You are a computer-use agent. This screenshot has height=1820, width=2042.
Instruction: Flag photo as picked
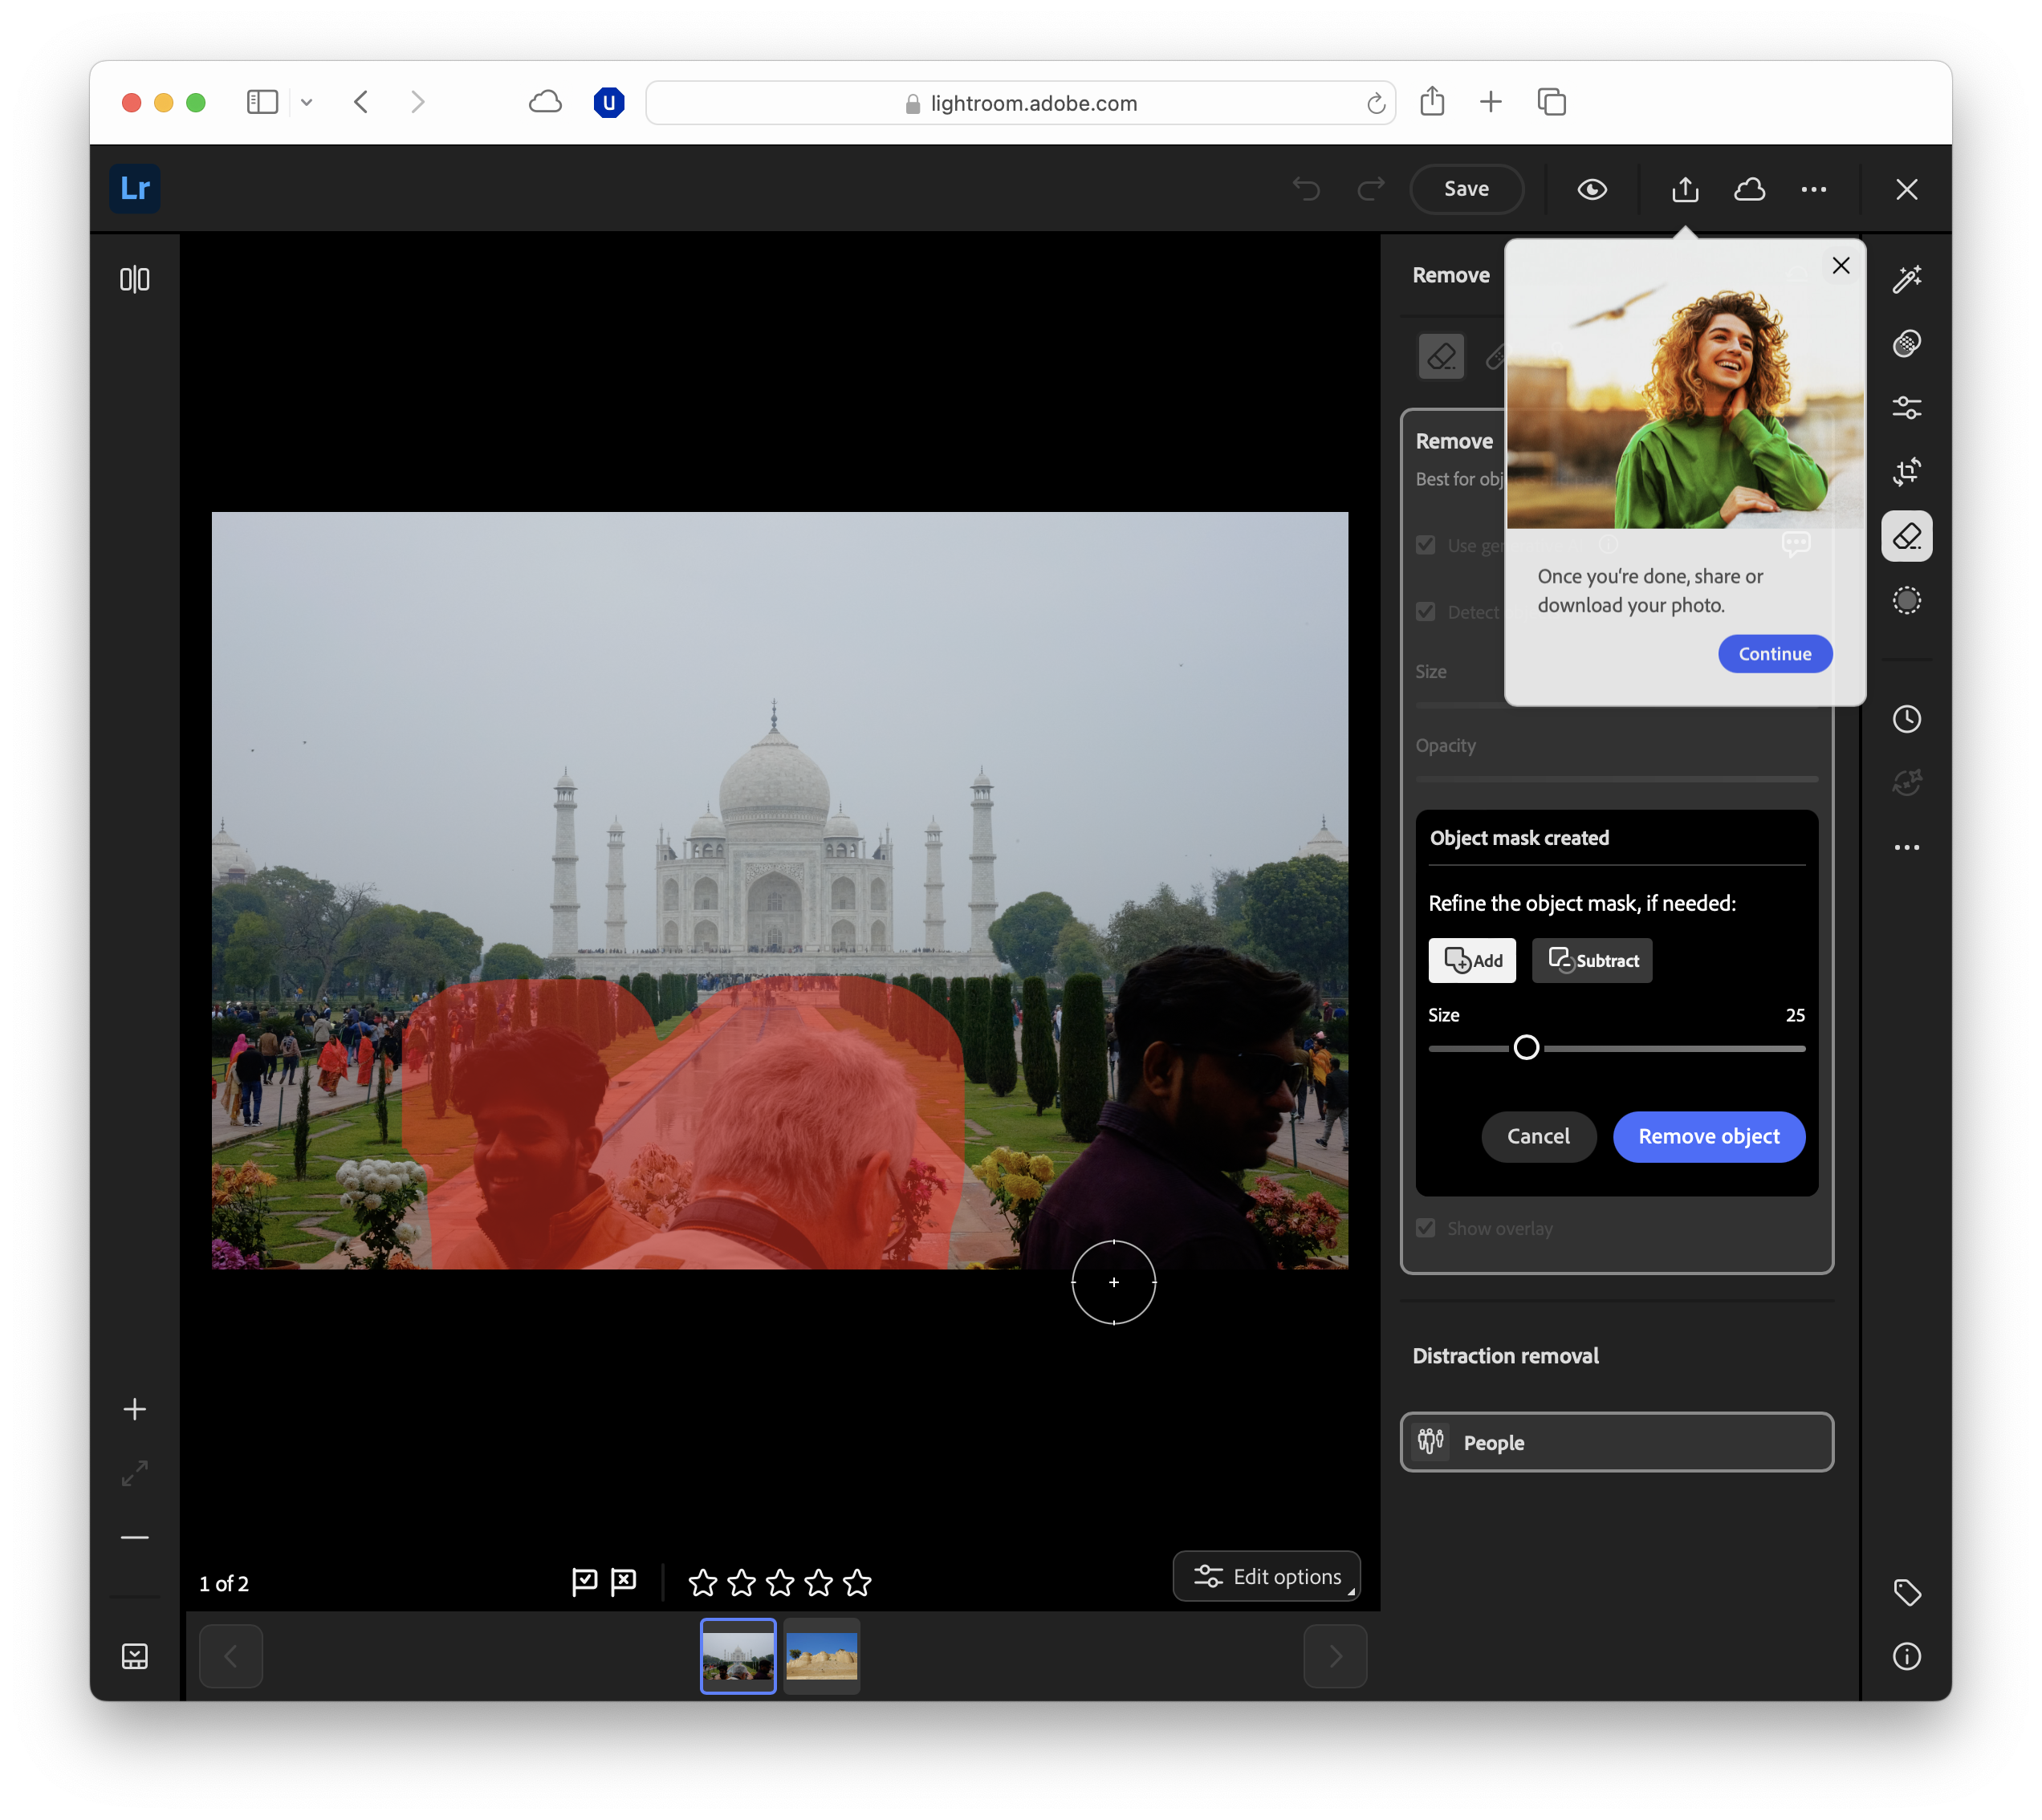tap(584, 1581)
